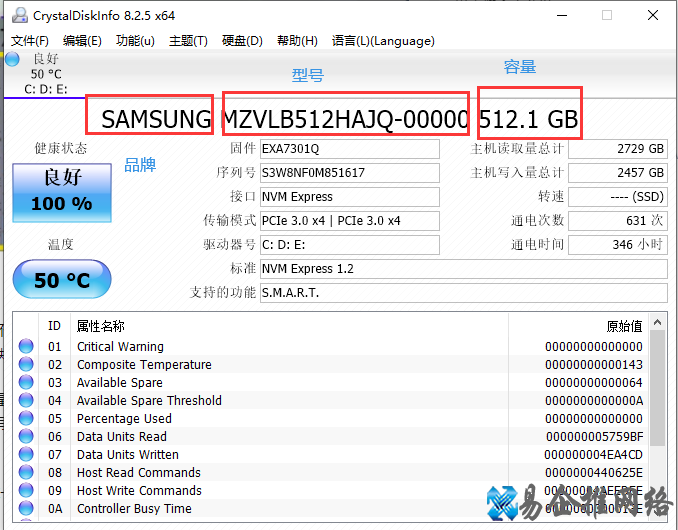The image size is (678, 530).
Task: Click raw value 000000000000A
Action: coord(594,400)
